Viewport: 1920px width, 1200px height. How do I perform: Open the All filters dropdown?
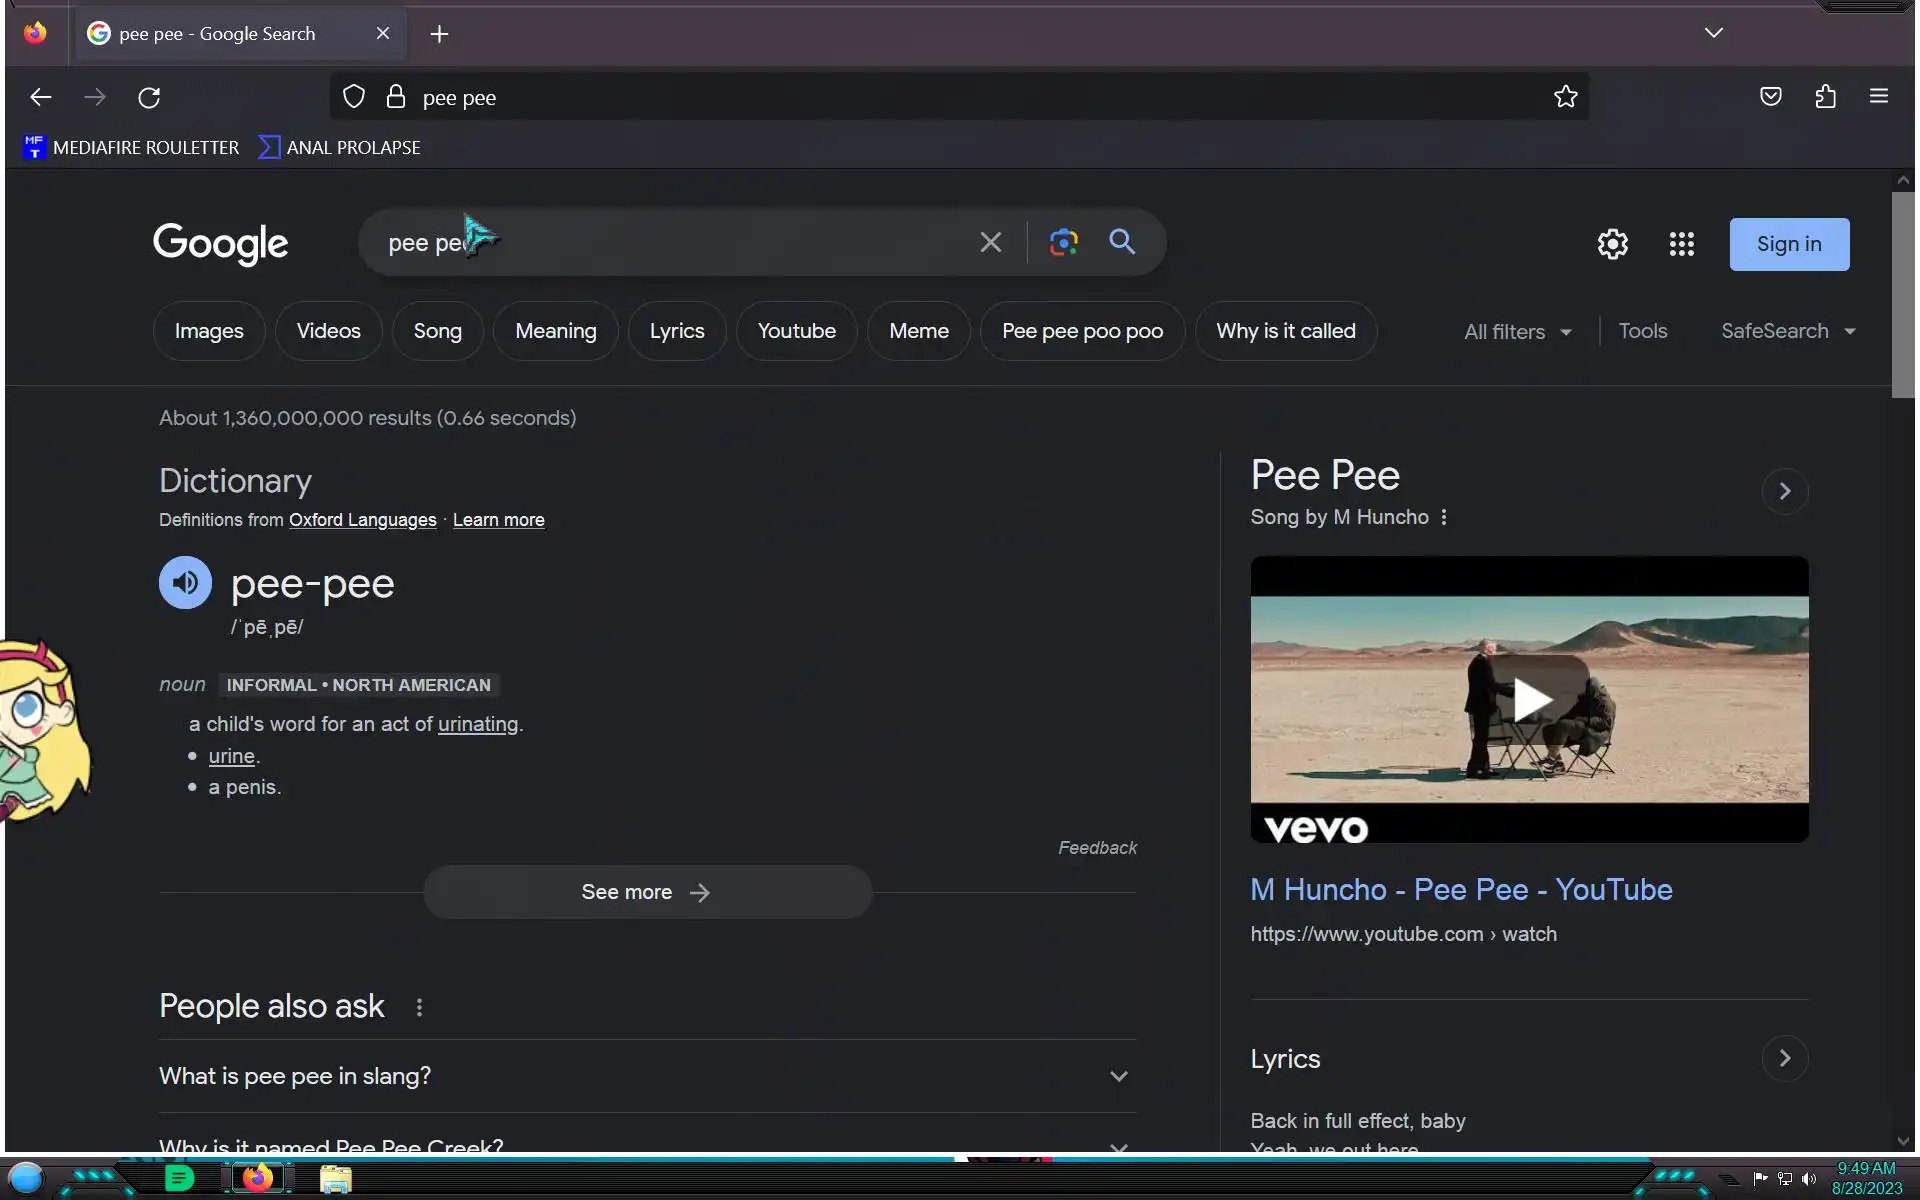(1517, 332)
